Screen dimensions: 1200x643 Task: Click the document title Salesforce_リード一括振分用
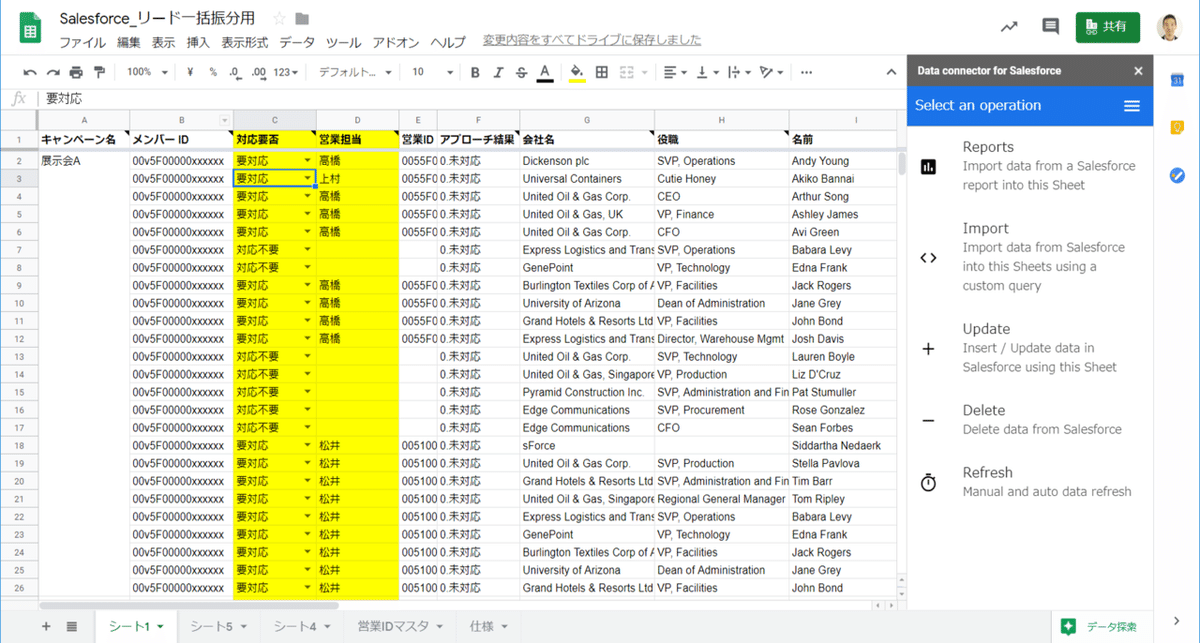(x=157, y=19)
